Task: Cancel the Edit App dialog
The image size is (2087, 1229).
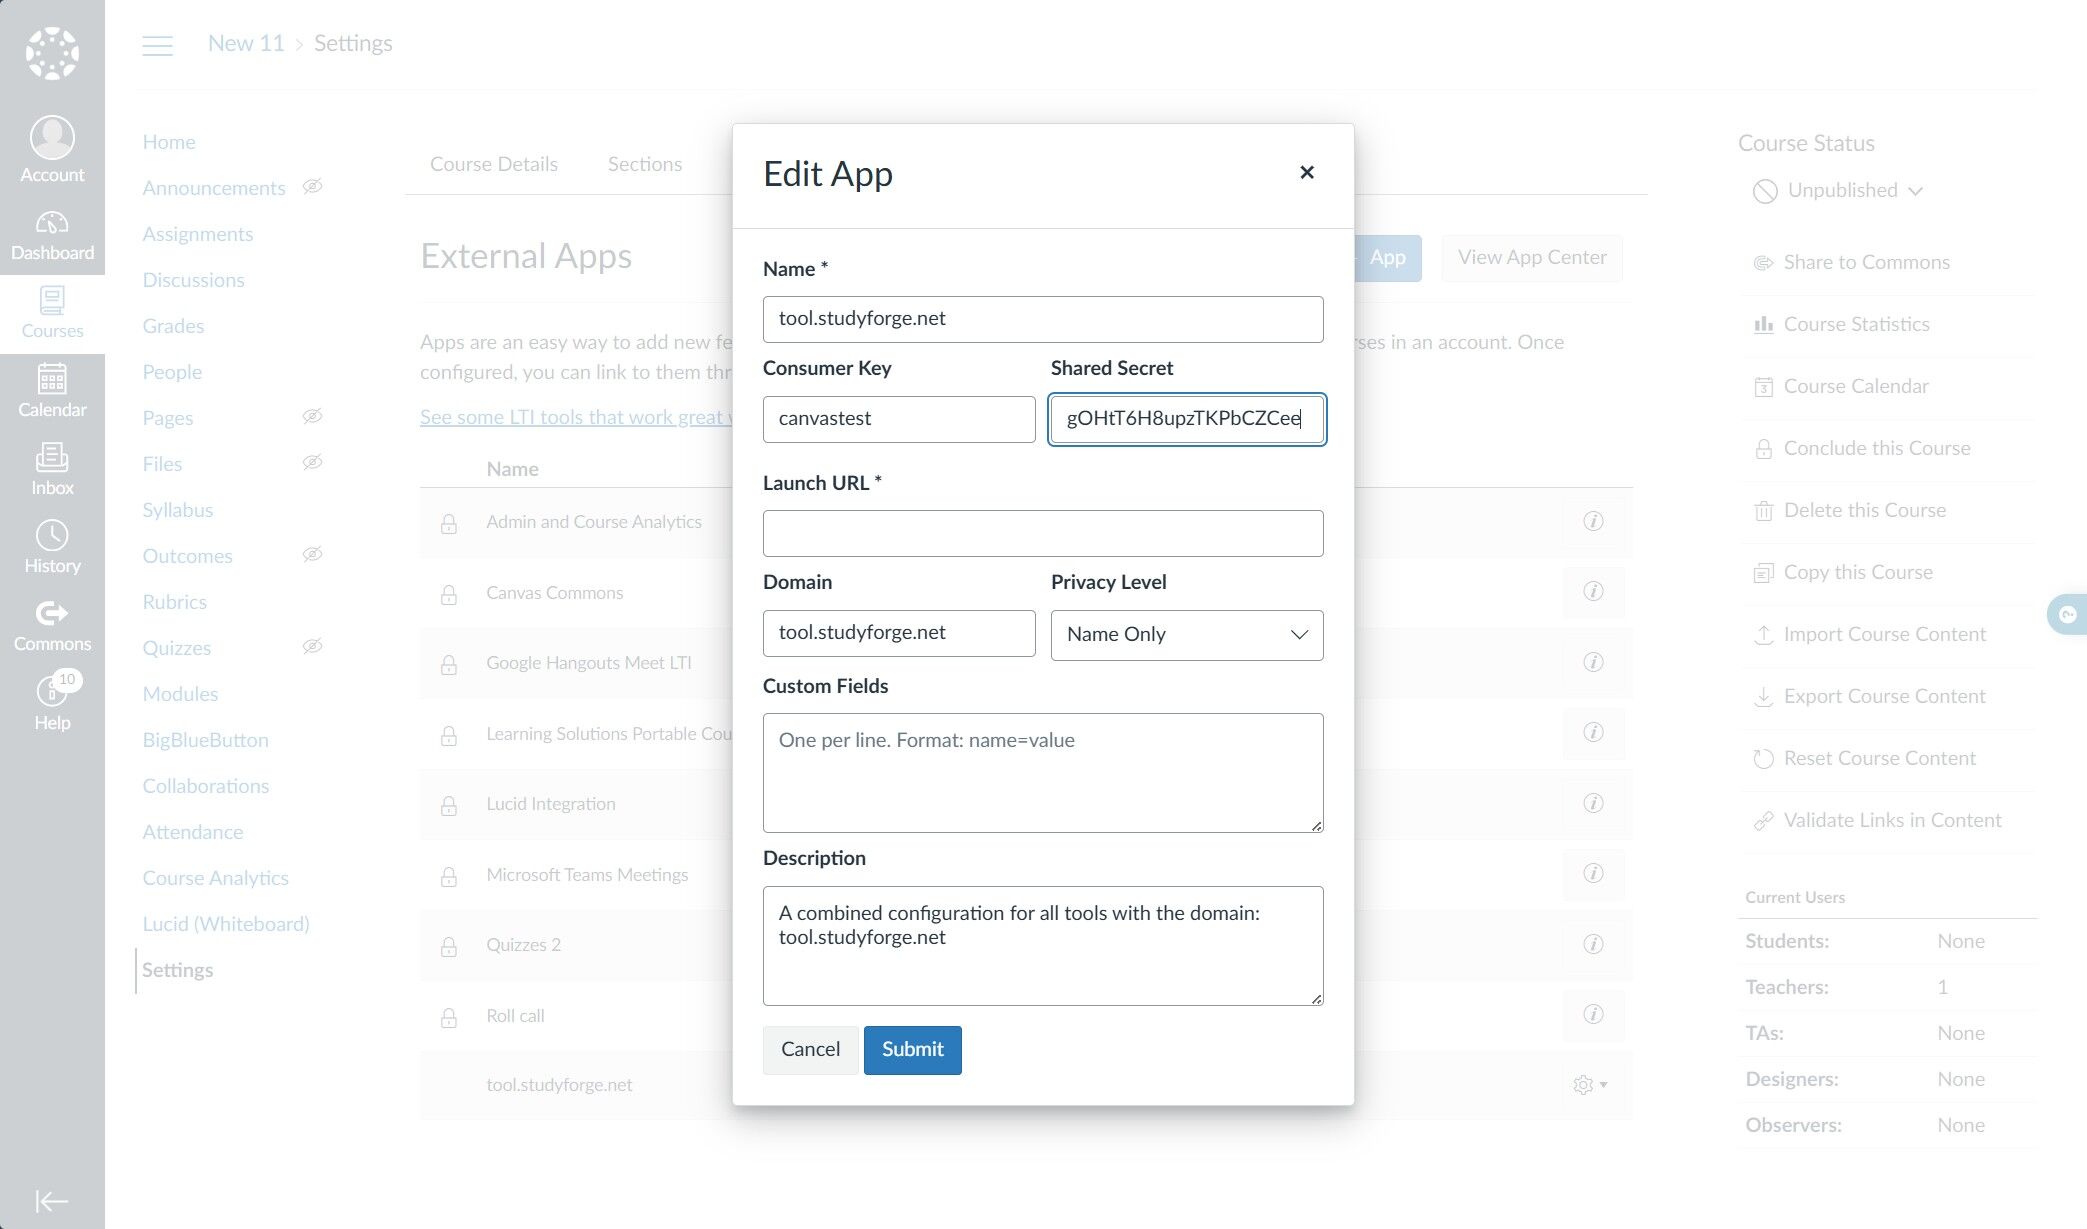Action: coord(810,1050)
